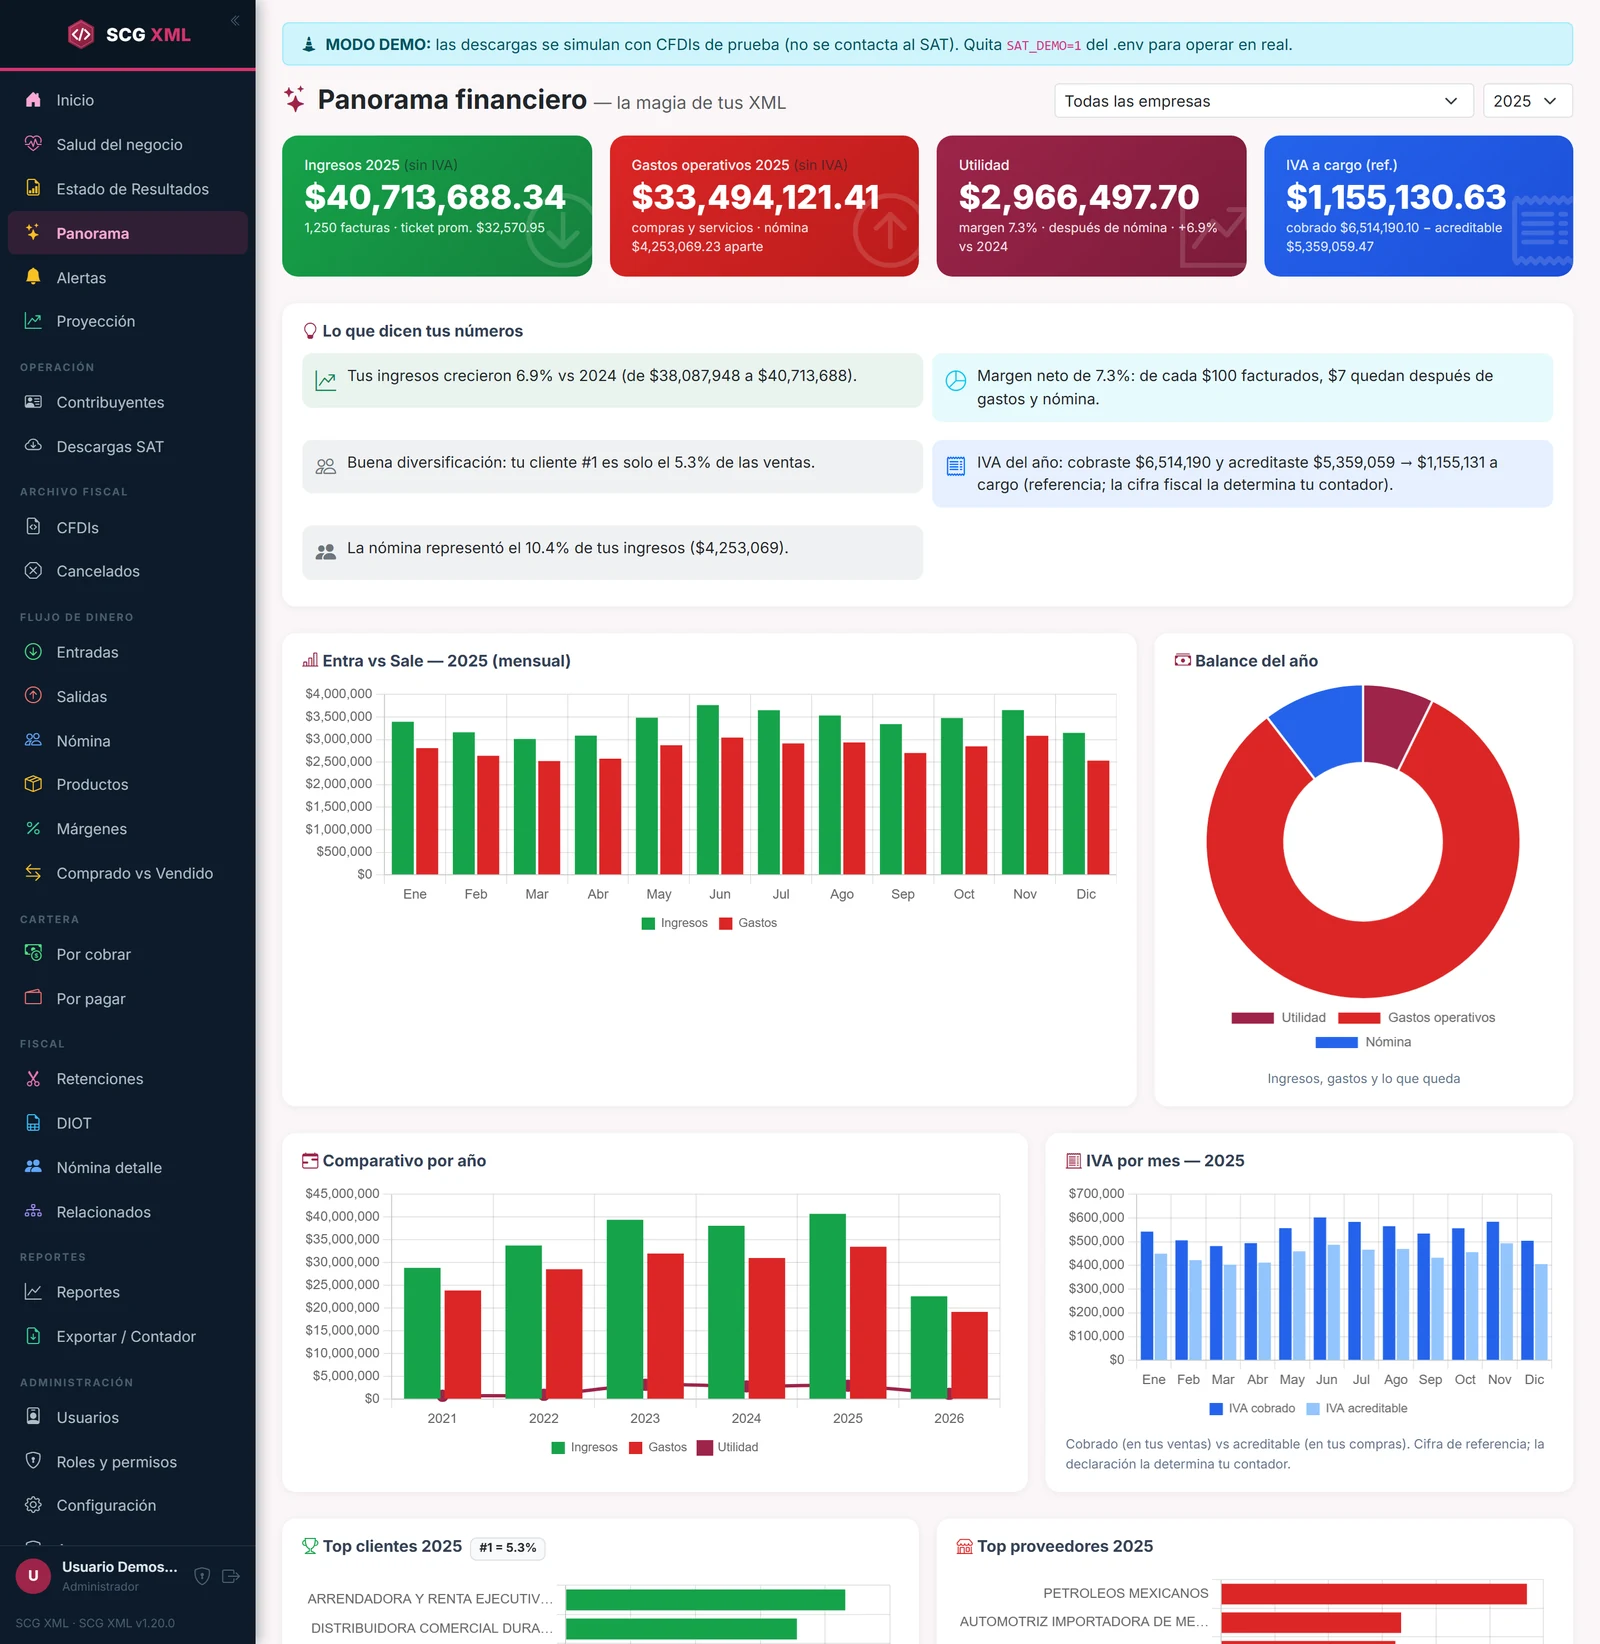Viewport: 1600px width, 1644px height.
Task: Open Exportar / Contador page
Action: (128, 1336)
